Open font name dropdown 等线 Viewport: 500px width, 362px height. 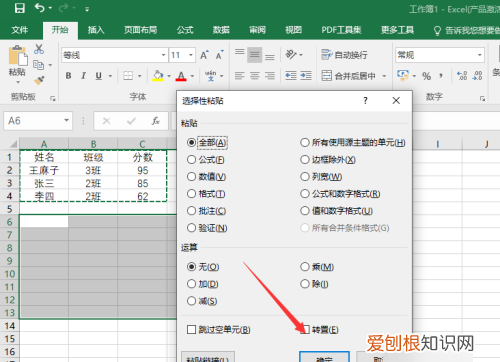(x=164, y=55)
